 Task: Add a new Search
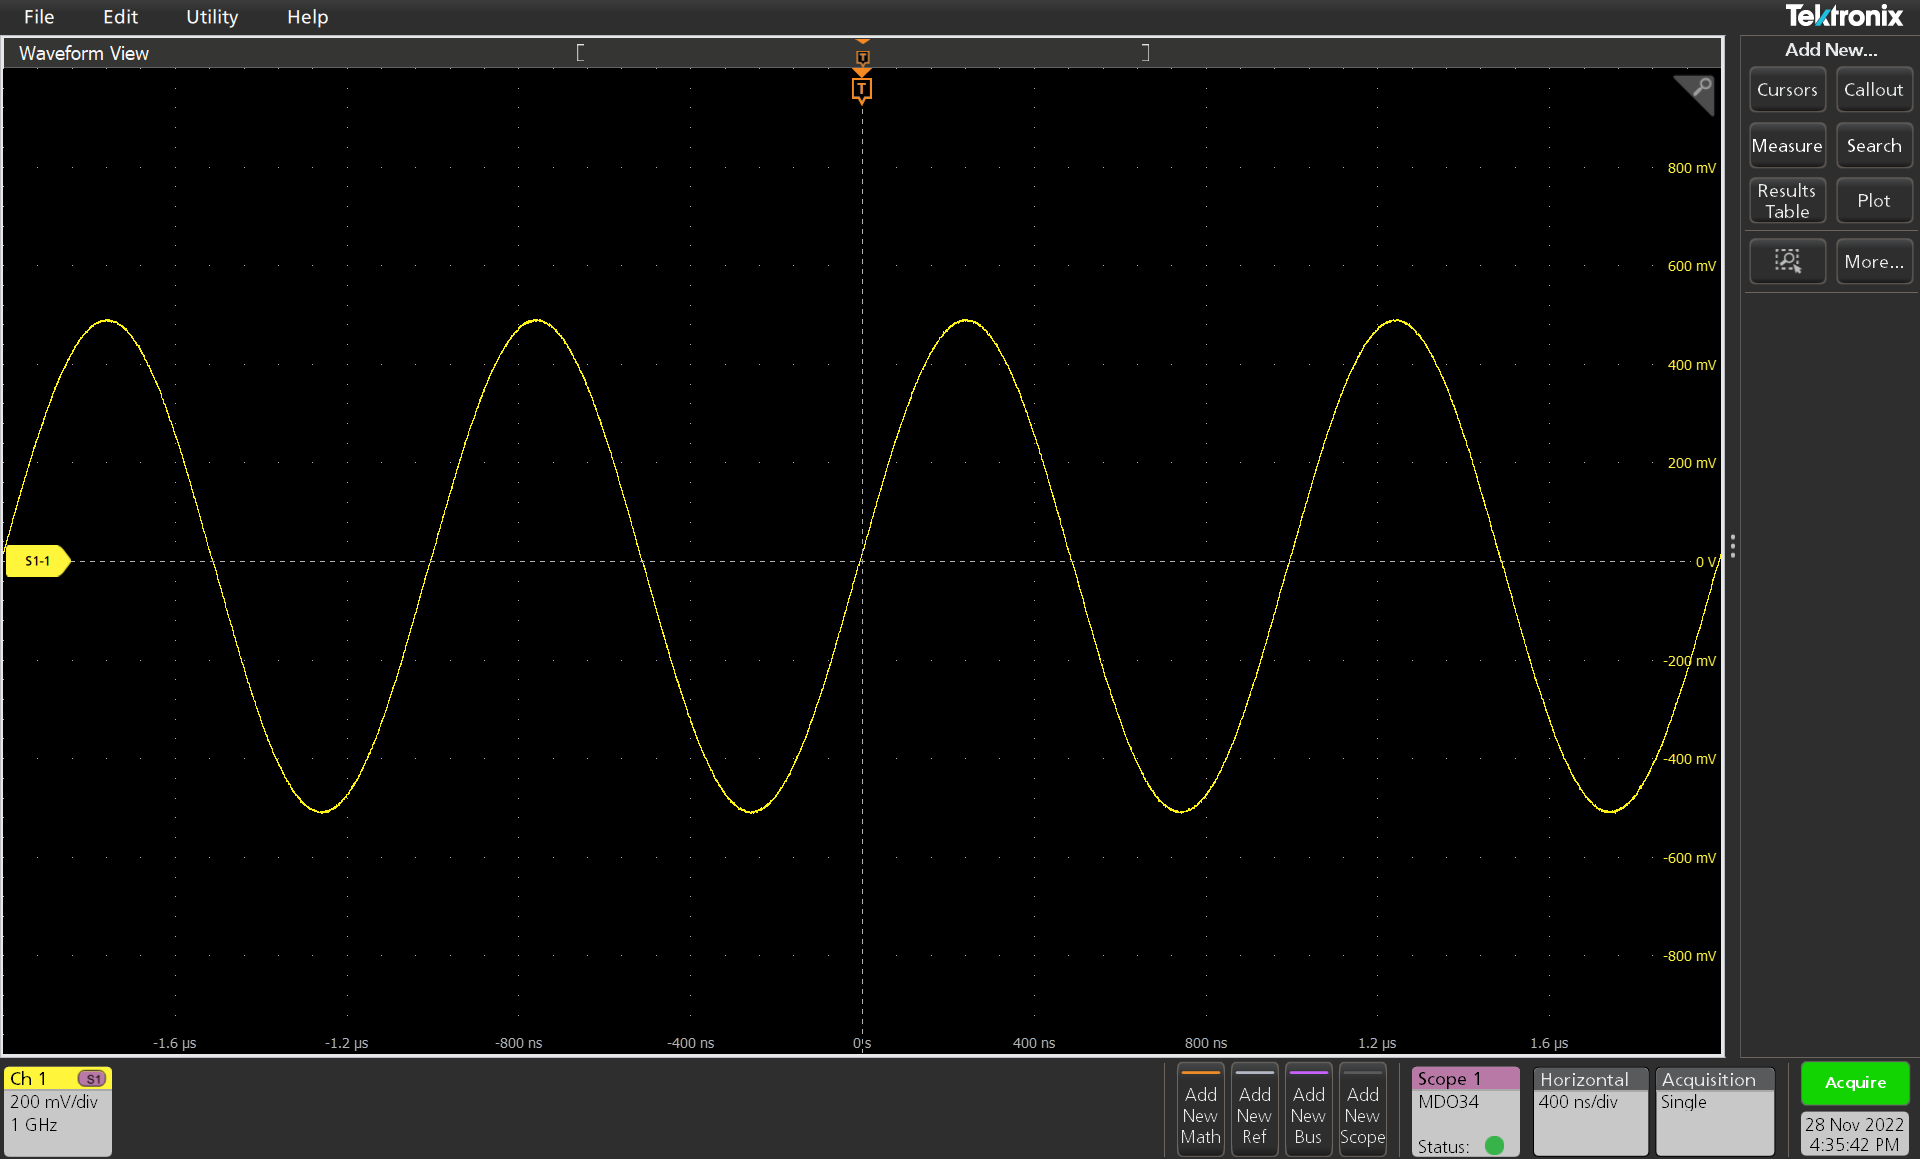click(1873, 146)
